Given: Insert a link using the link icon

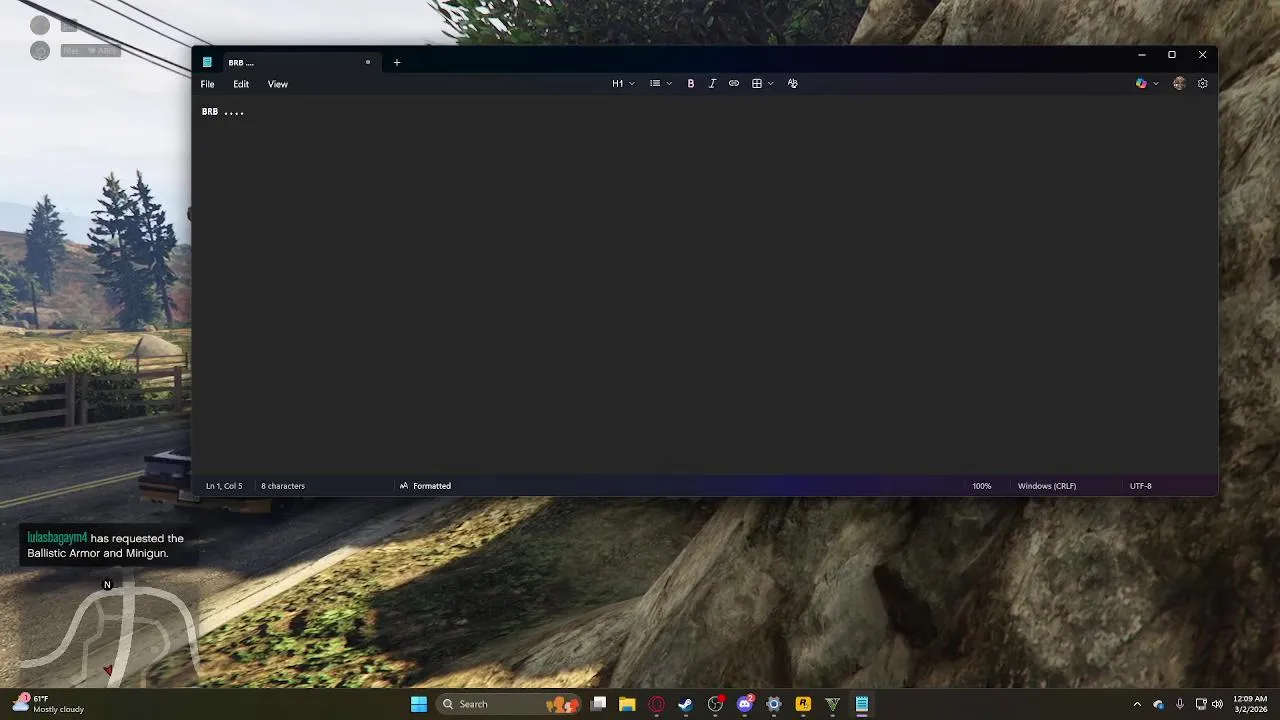Looking at the screenshot, I should [x=734, y=84].
